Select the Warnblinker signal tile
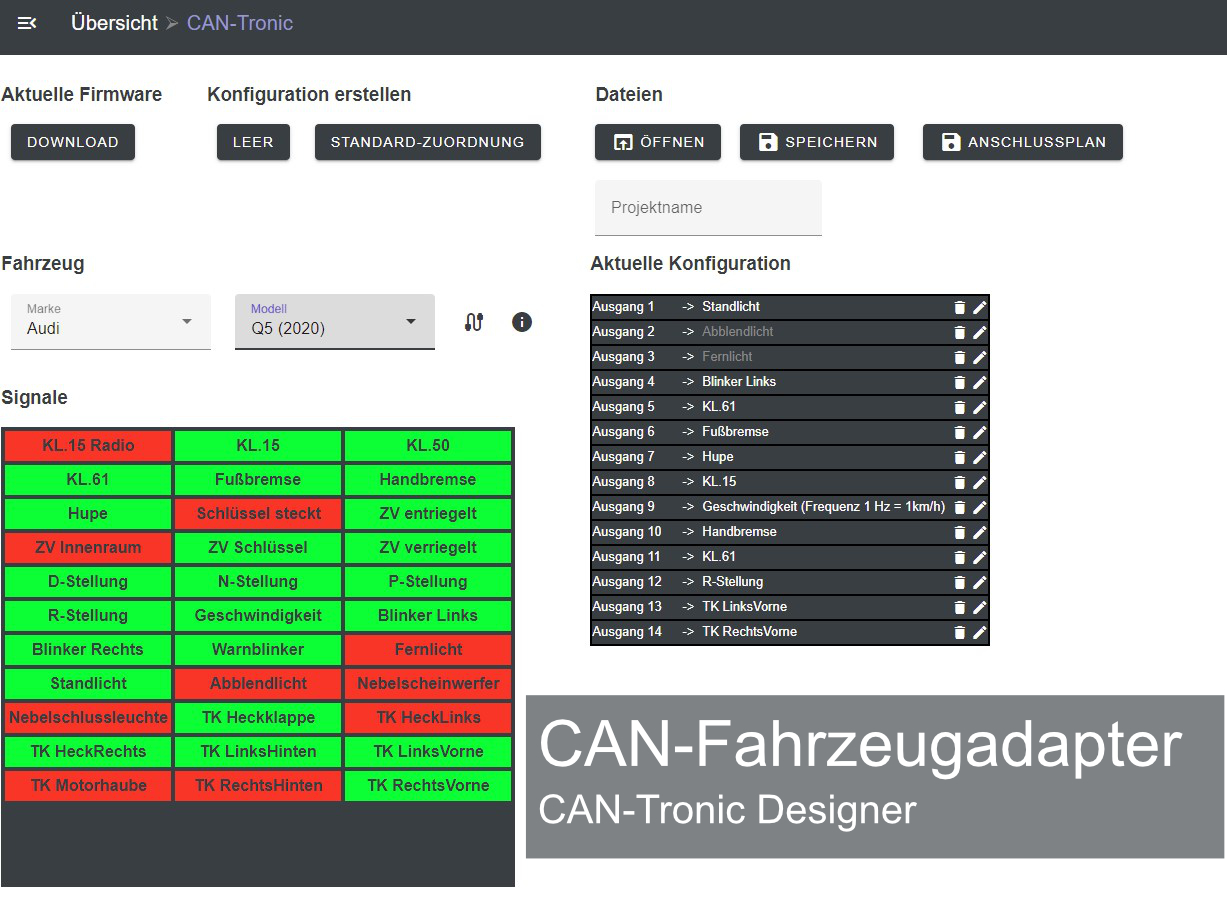Screen dimensions: 1227x919 pyautogui.click(x=258, y=650)
